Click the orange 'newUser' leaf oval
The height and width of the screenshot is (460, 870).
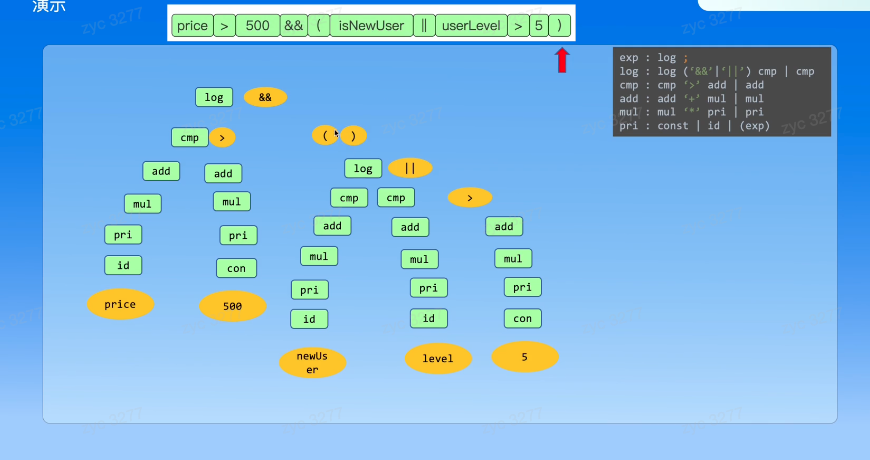[312, 362]
